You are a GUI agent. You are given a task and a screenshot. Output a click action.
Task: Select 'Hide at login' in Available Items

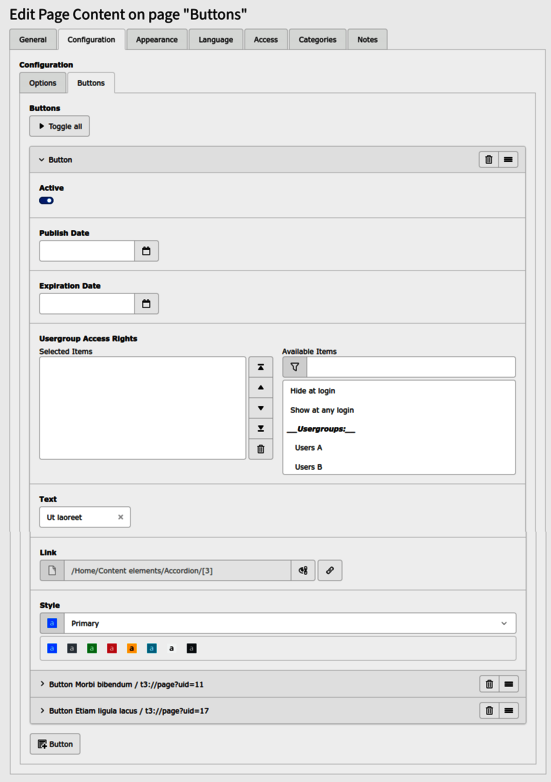click(399, 391)
